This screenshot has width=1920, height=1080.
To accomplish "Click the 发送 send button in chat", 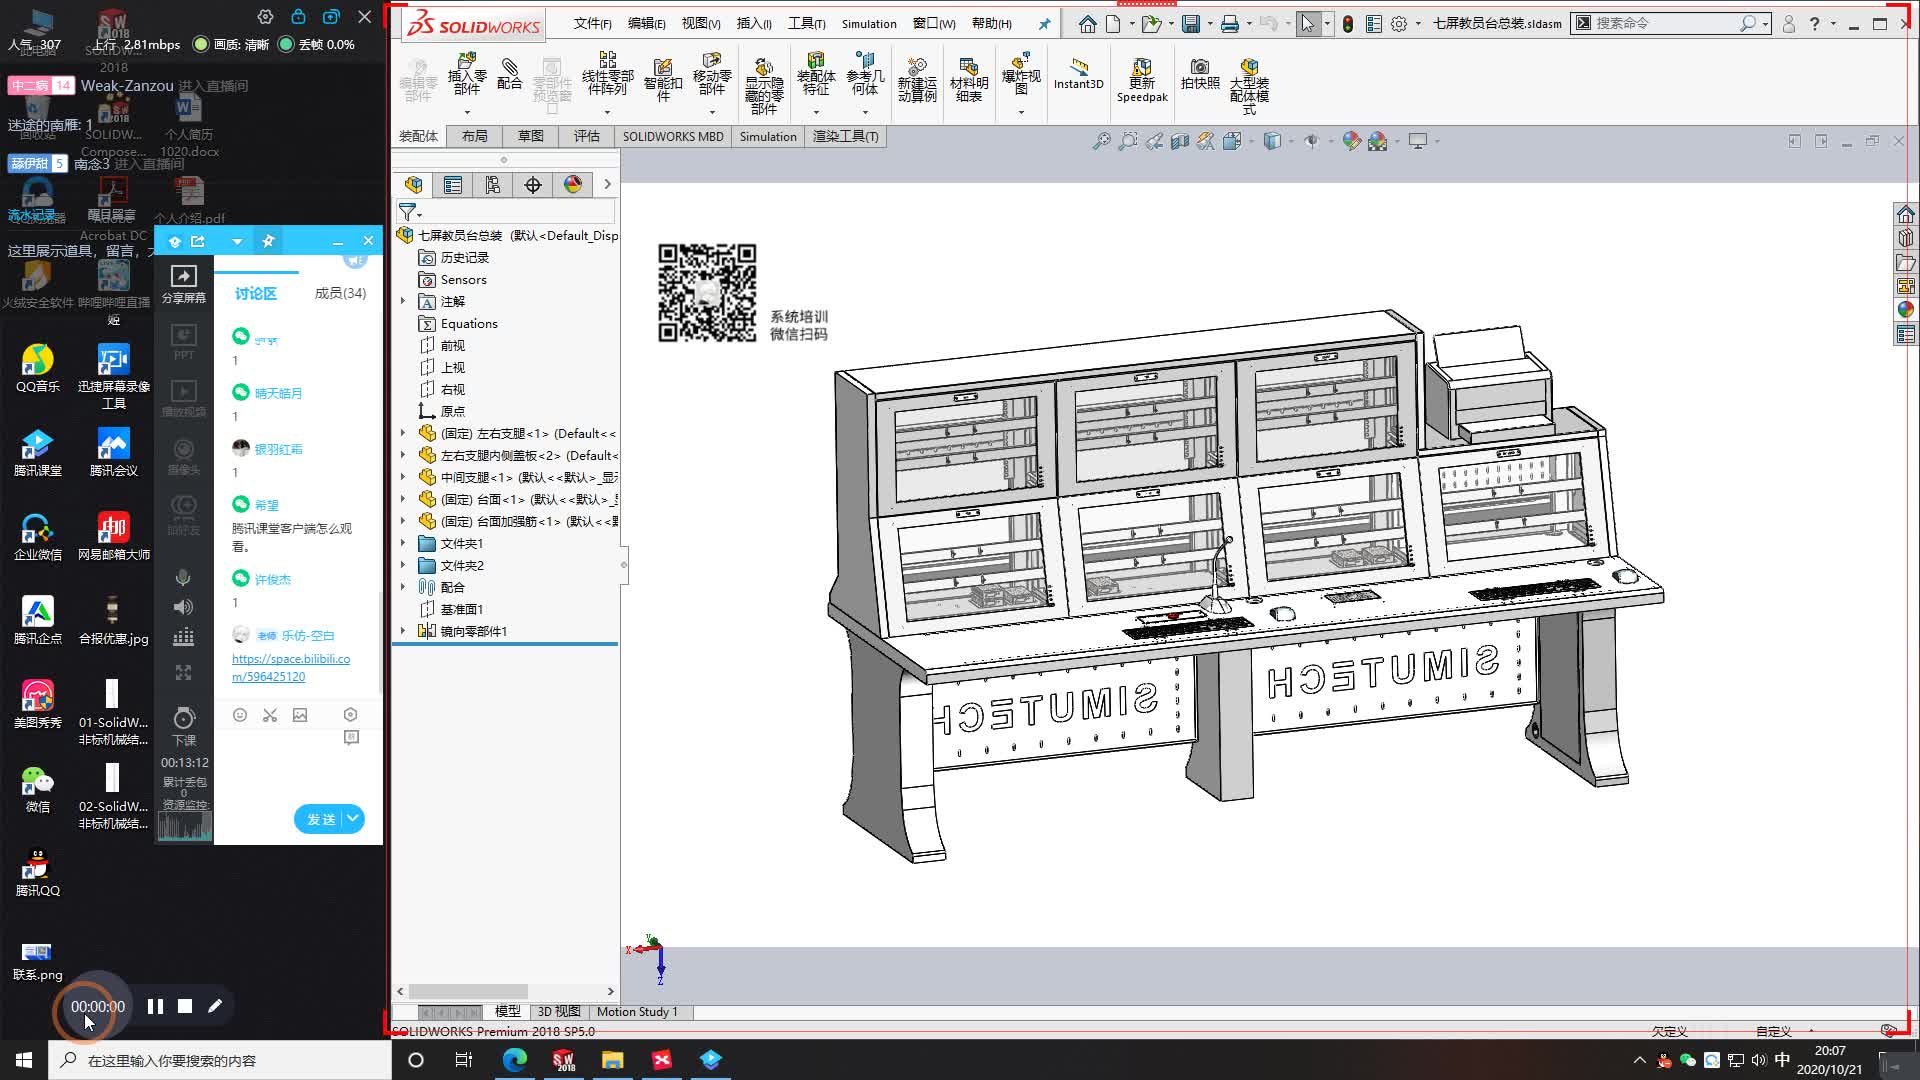I will tap(320, 818).
